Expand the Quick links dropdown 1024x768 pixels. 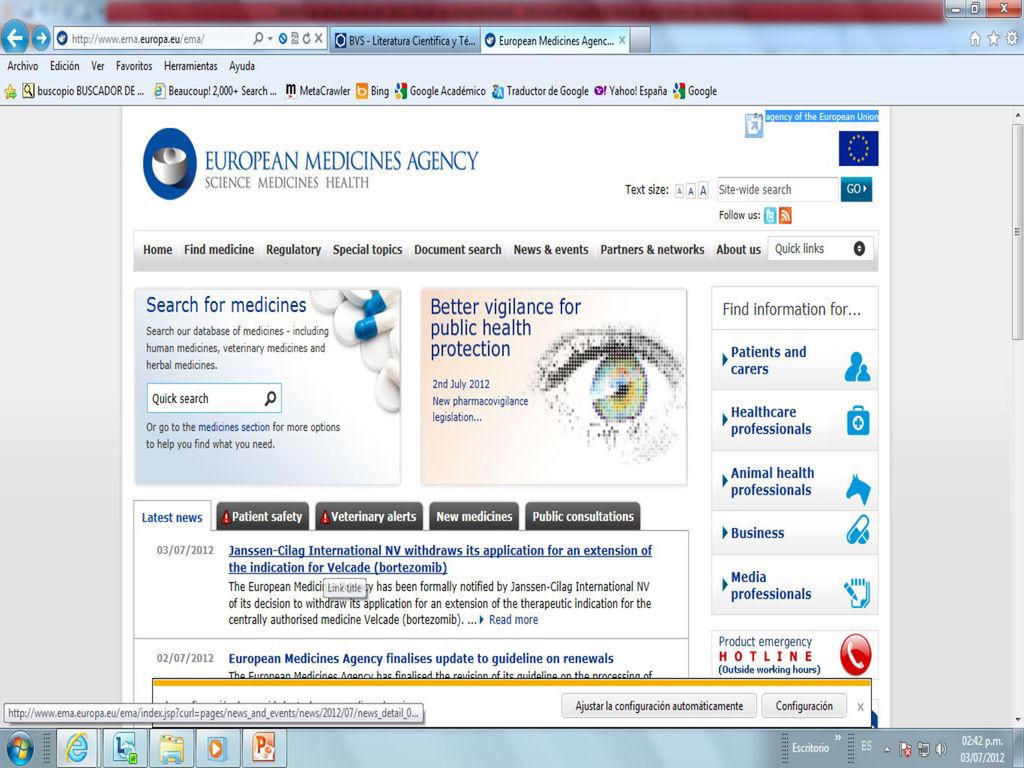point(859,249)
